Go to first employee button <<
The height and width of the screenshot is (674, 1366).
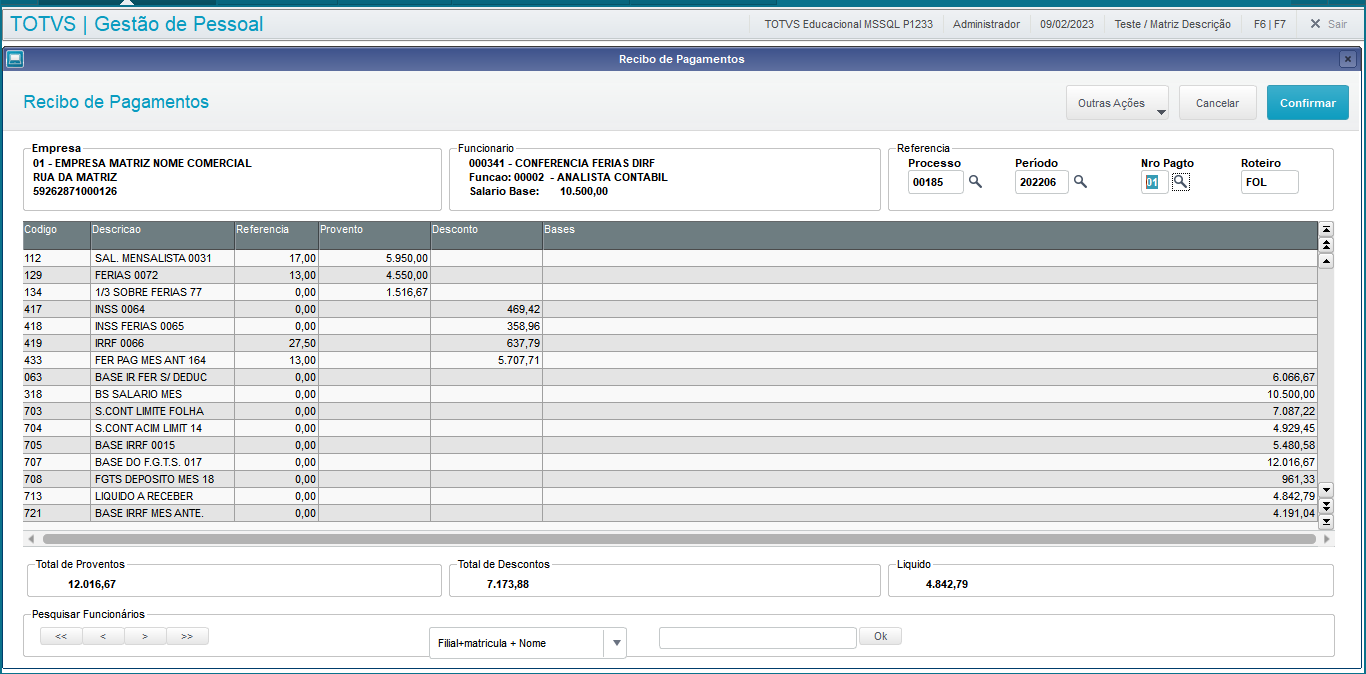click(x=61, y=636)
